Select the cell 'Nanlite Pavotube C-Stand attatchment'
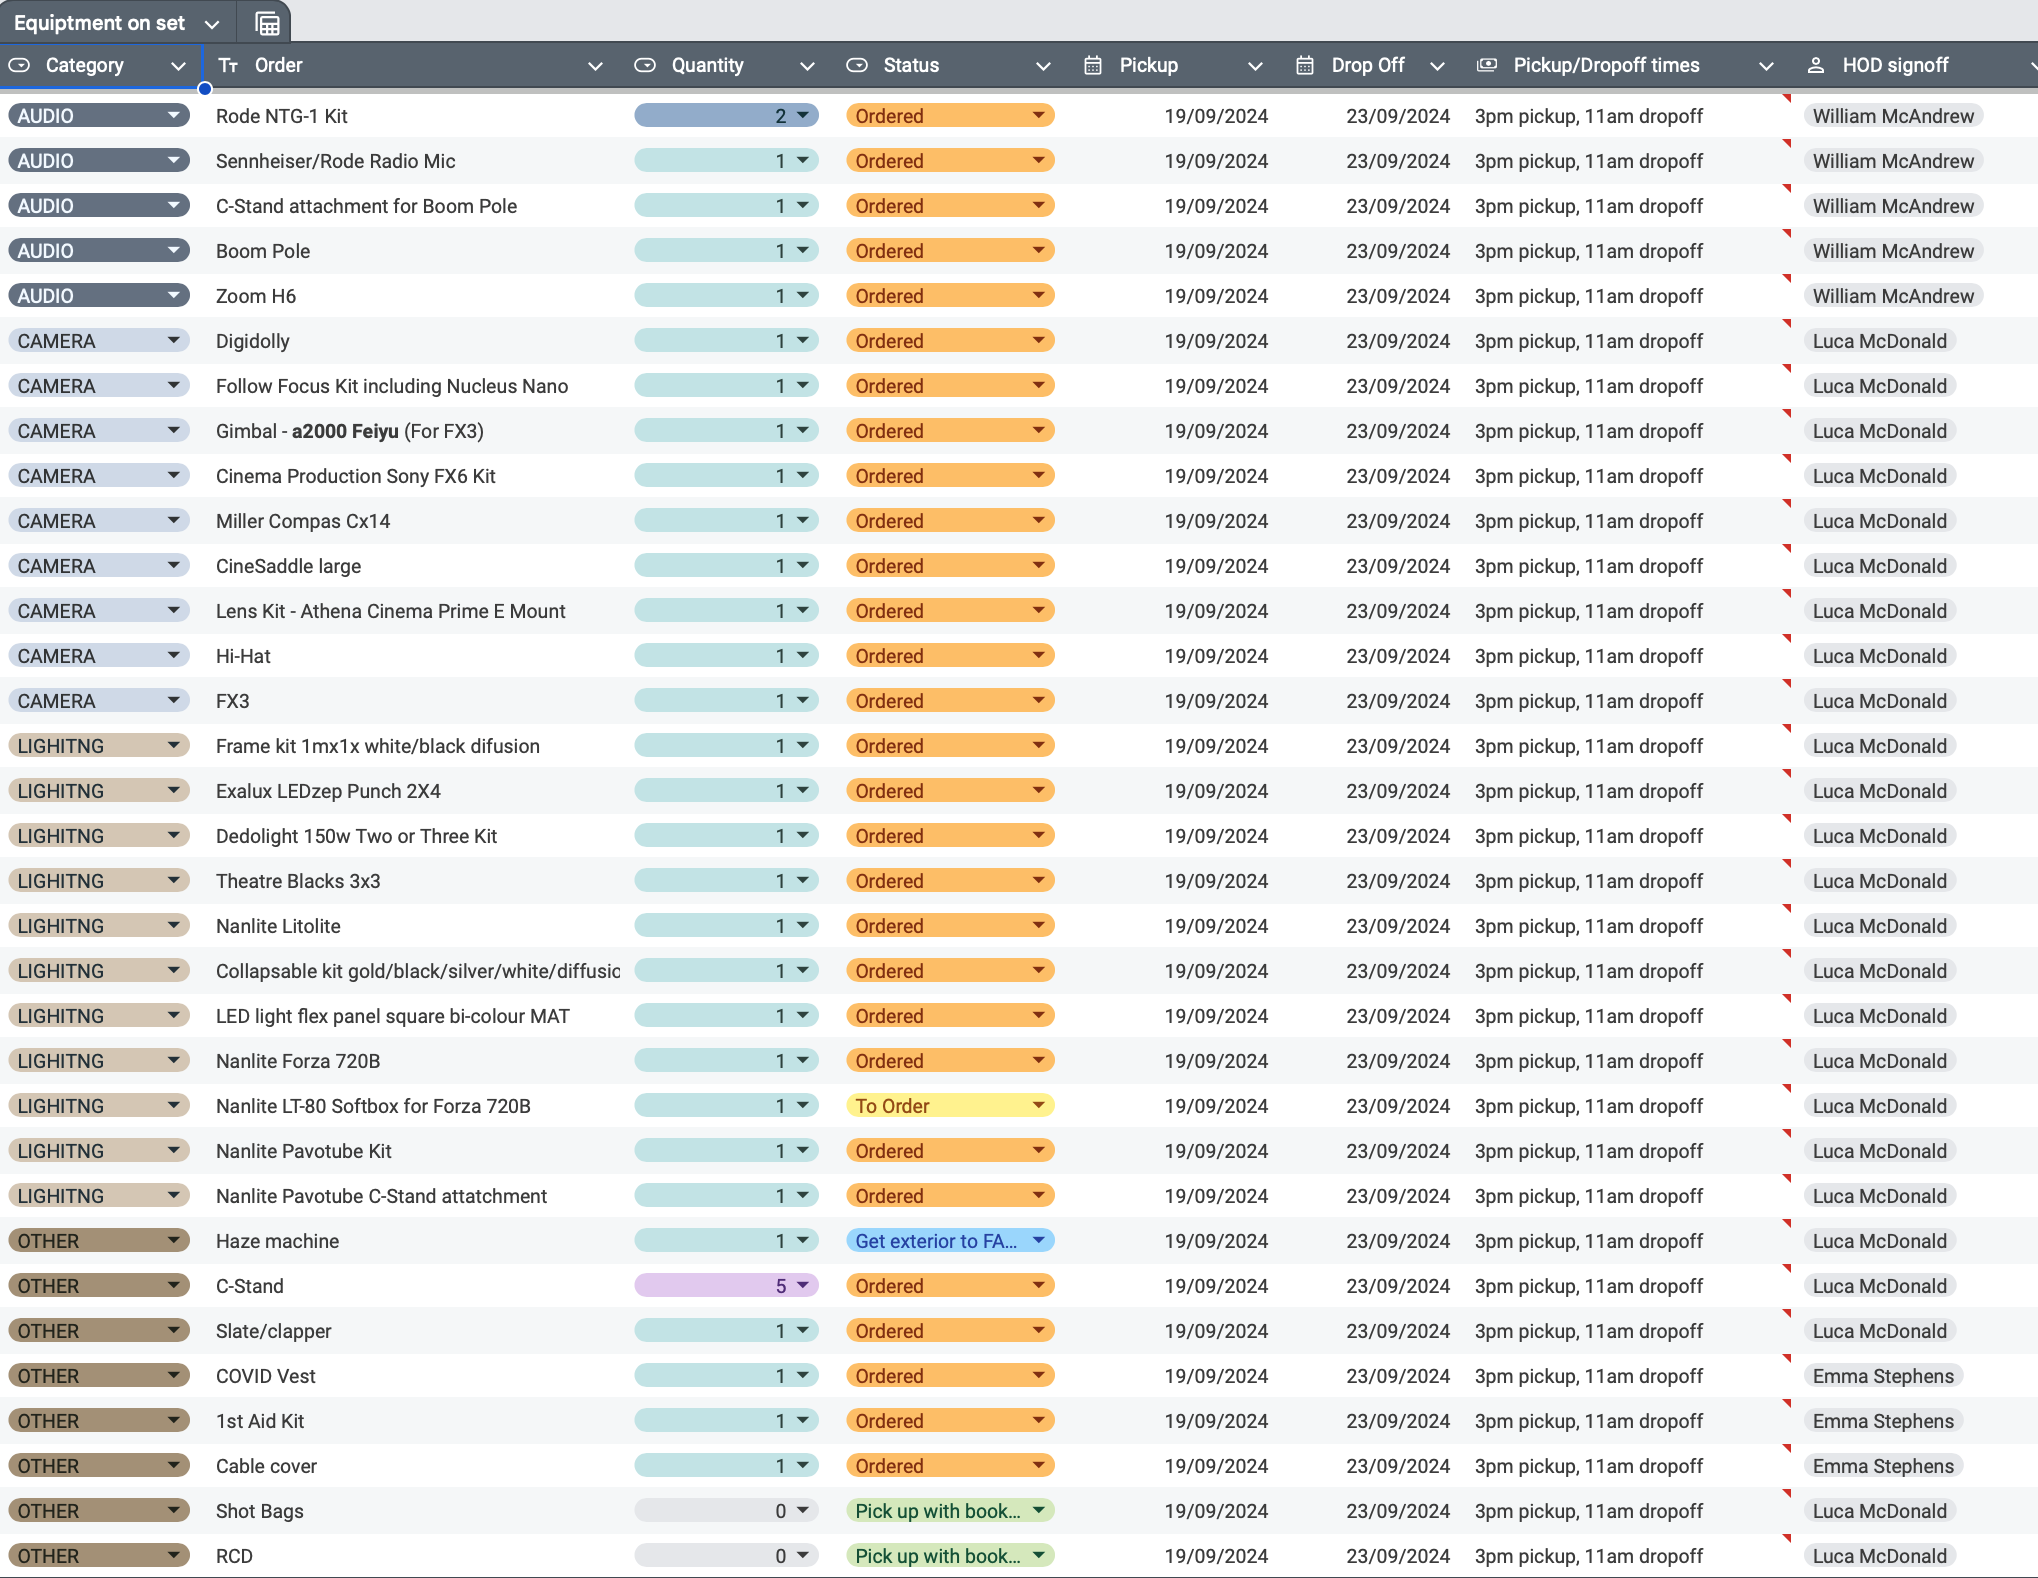Screen dimensions: 2038x1578 pos(414,1196)
